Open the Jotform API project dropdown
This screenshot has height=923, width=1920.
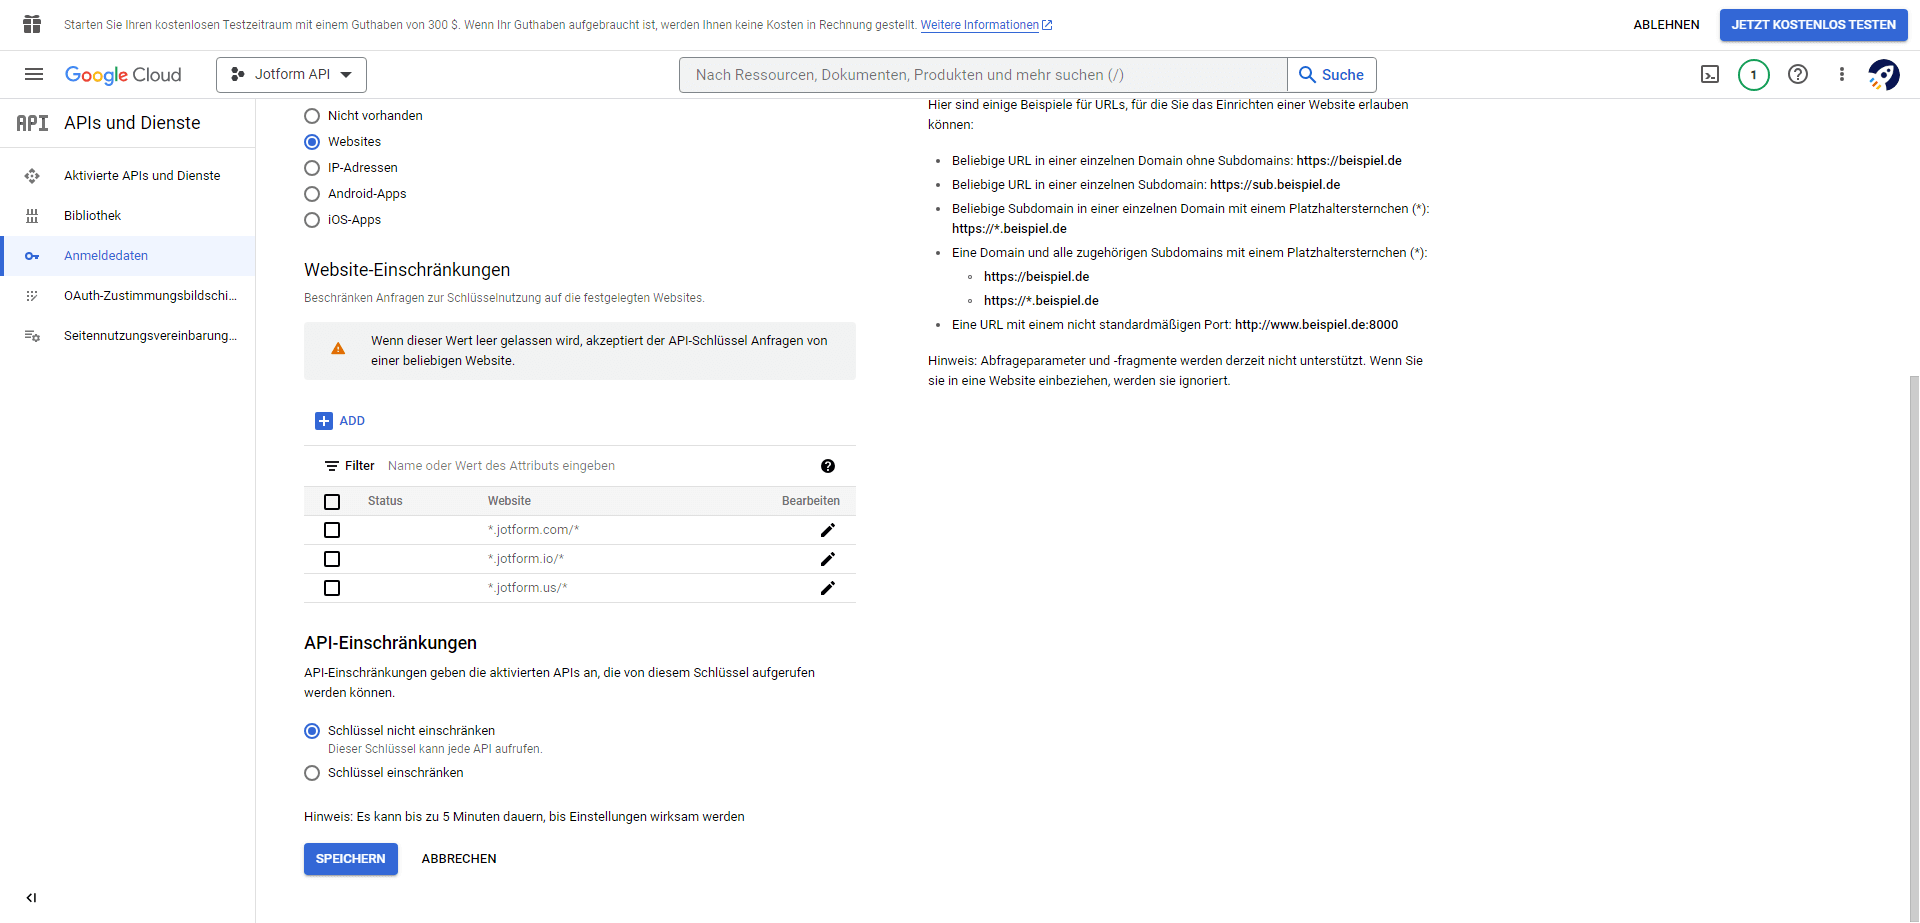click(291, 75)
